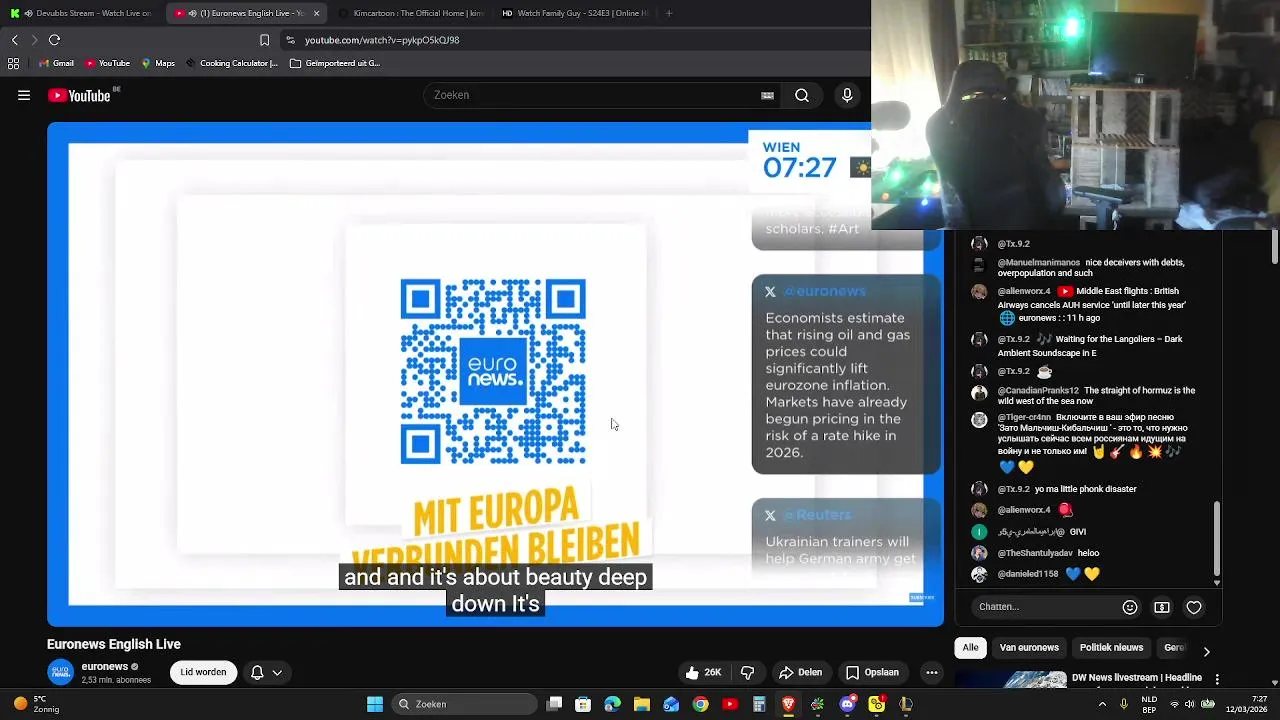Open Cooking Calculator bookmark
The image size is (1280, 720).
[232, 63]
